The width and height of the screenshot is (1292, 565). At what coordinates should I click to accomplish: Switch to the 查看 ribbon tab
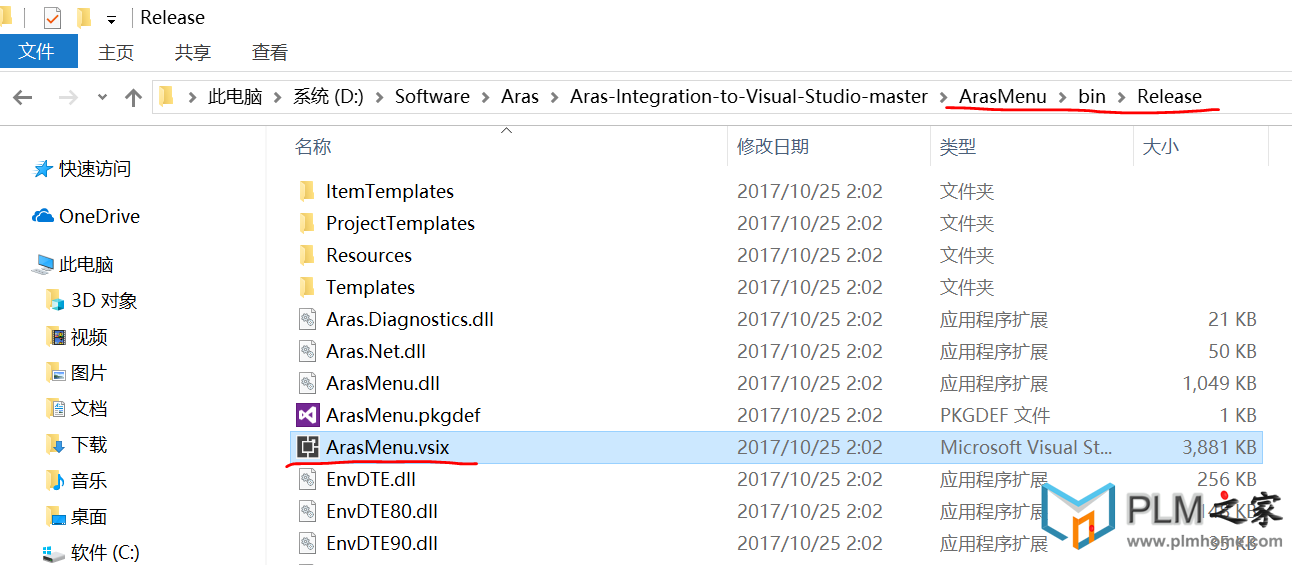(x=270, y=52)
